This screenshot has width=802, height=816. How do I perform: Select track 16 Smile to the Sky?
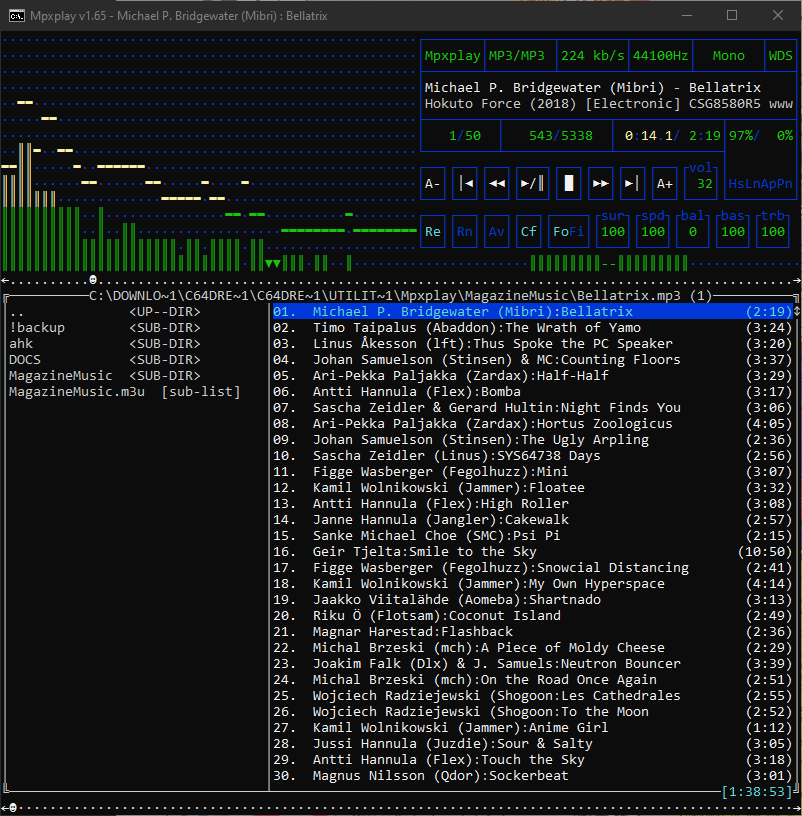pyautogui.click(x=532, y=552)
